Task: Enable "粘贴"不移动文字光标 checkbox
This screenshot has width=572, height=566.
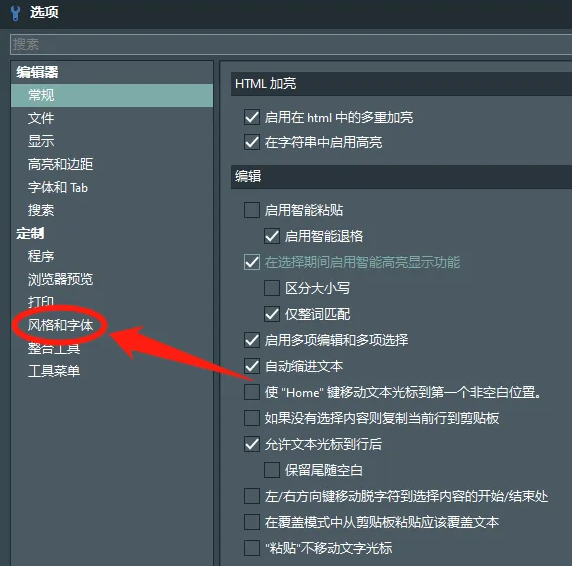Action: [252, 548]
